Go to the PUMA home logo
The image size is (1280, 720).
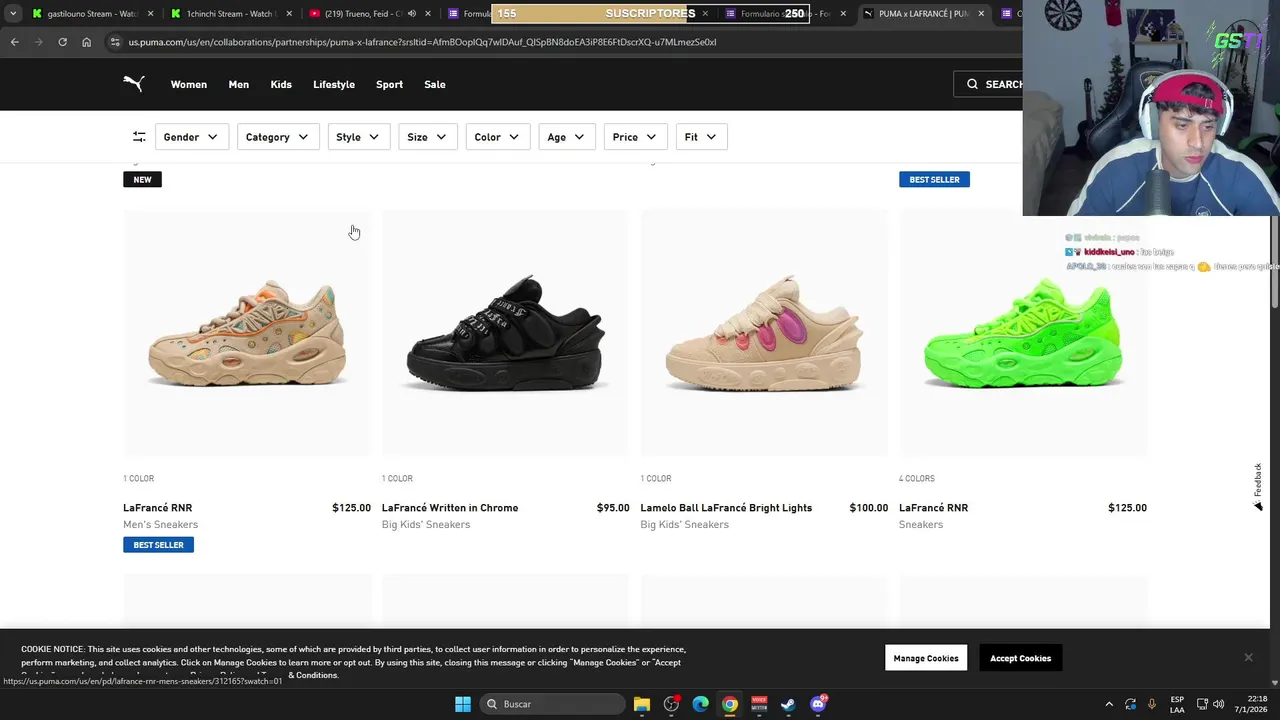tap(134, 84)
